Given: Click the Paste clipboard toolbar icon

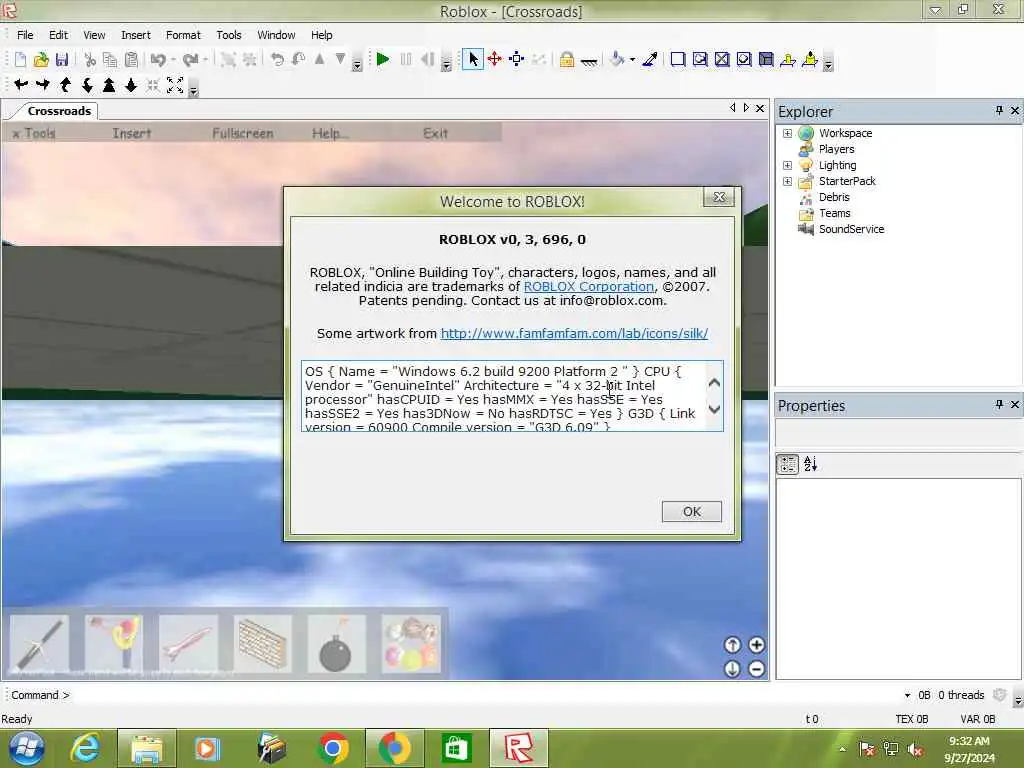Looking at the screenshot, I should 131,59.
